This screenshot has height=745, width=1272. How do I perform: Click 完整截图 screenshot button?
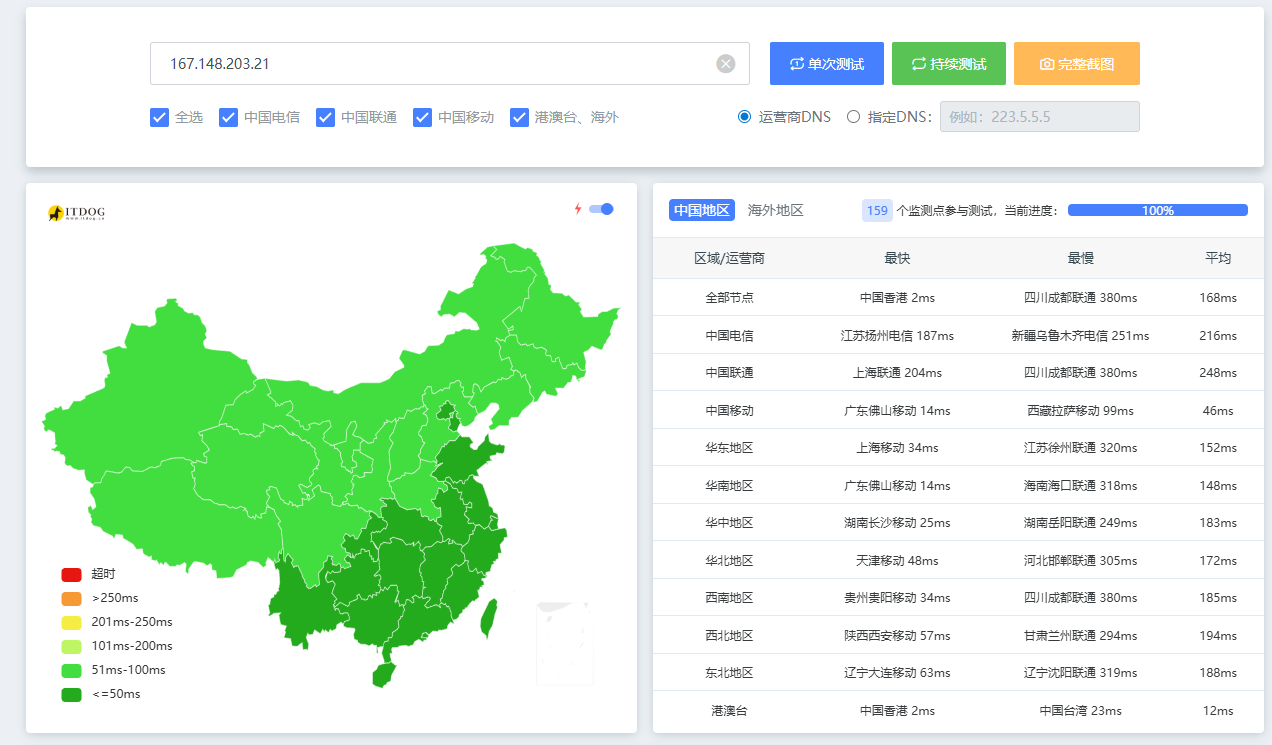point(1076,64)
